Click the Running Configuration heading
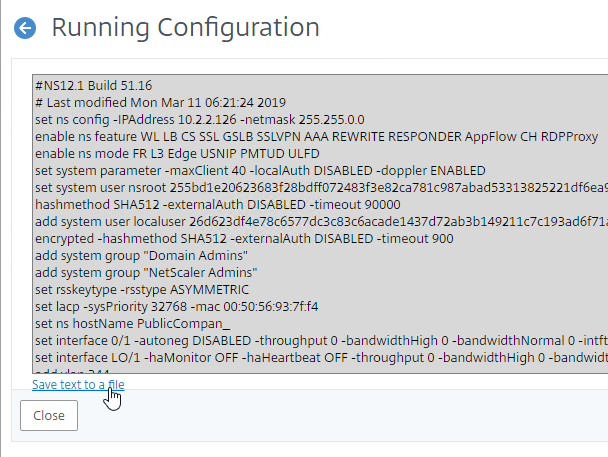This screenshot has width=608, height=457. click(185, 28)
